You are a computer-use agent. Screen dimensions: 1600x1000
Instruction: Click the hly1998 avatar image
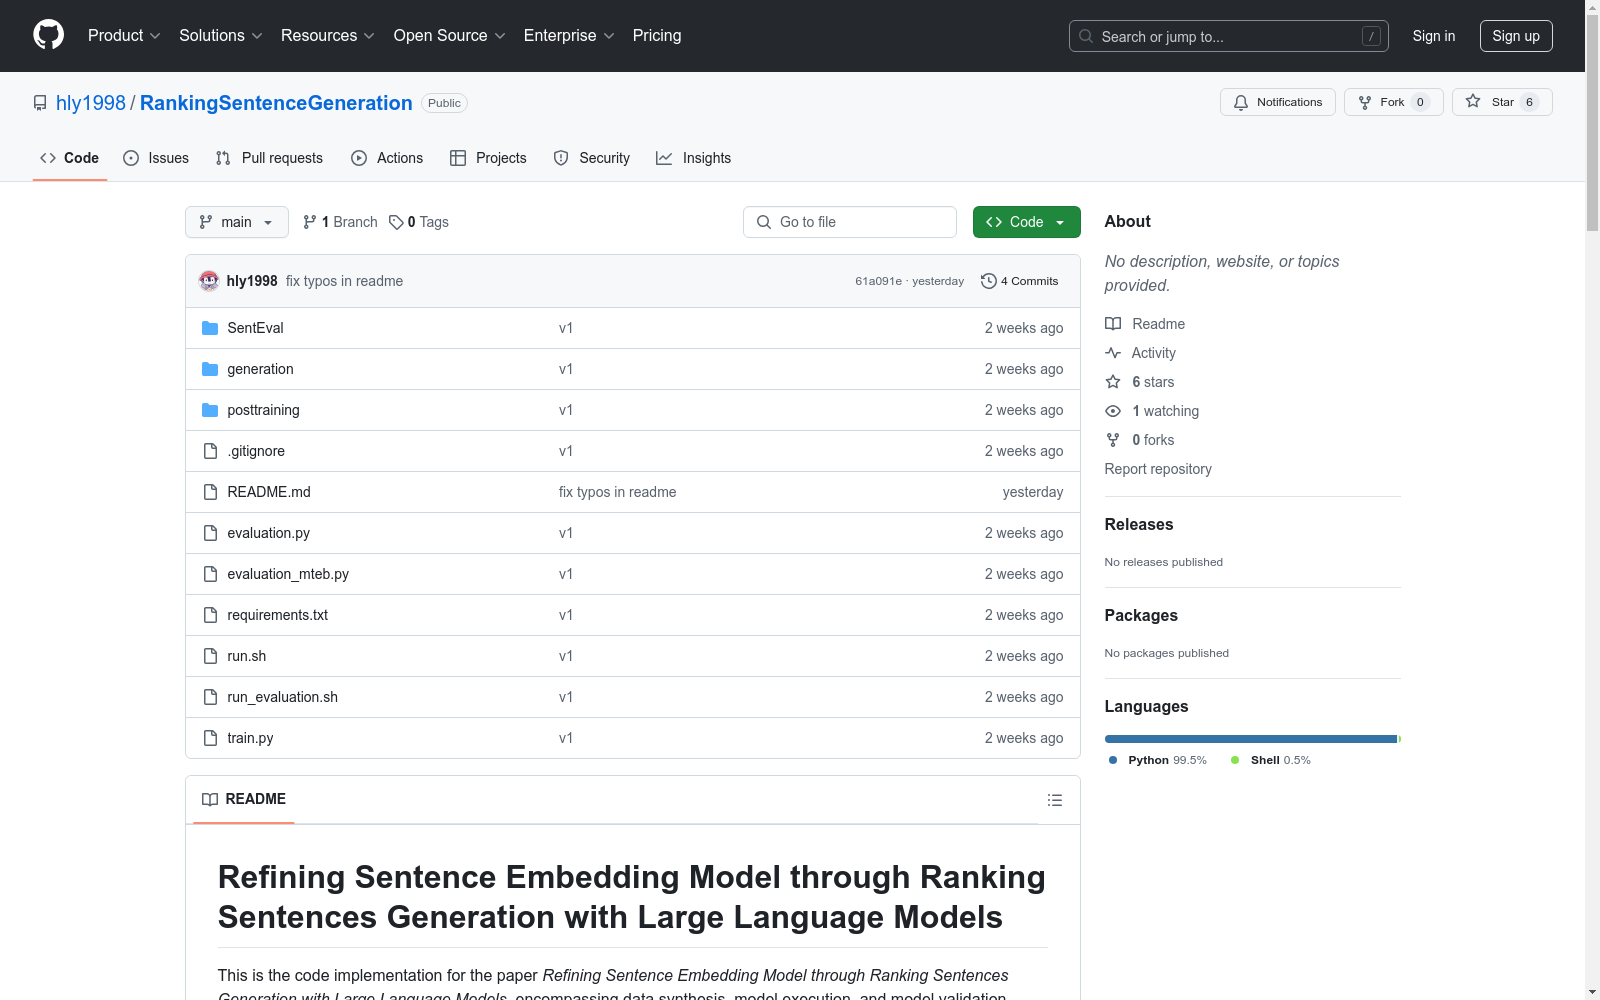click(209, 281)
